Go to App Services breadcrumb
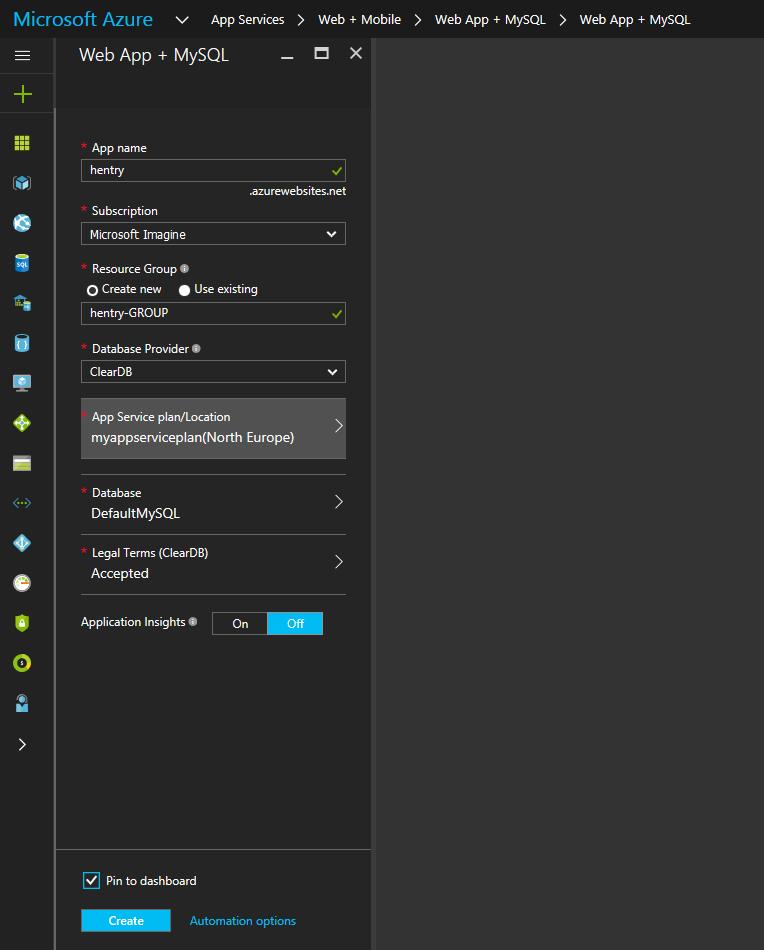Screen dimensions: 764x950 point(247,19)
